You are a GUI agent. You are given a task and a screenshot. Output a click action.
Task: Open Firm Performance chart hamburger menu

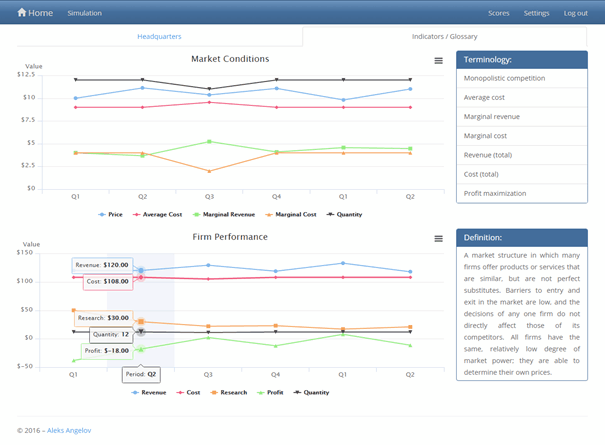(438, 238)
